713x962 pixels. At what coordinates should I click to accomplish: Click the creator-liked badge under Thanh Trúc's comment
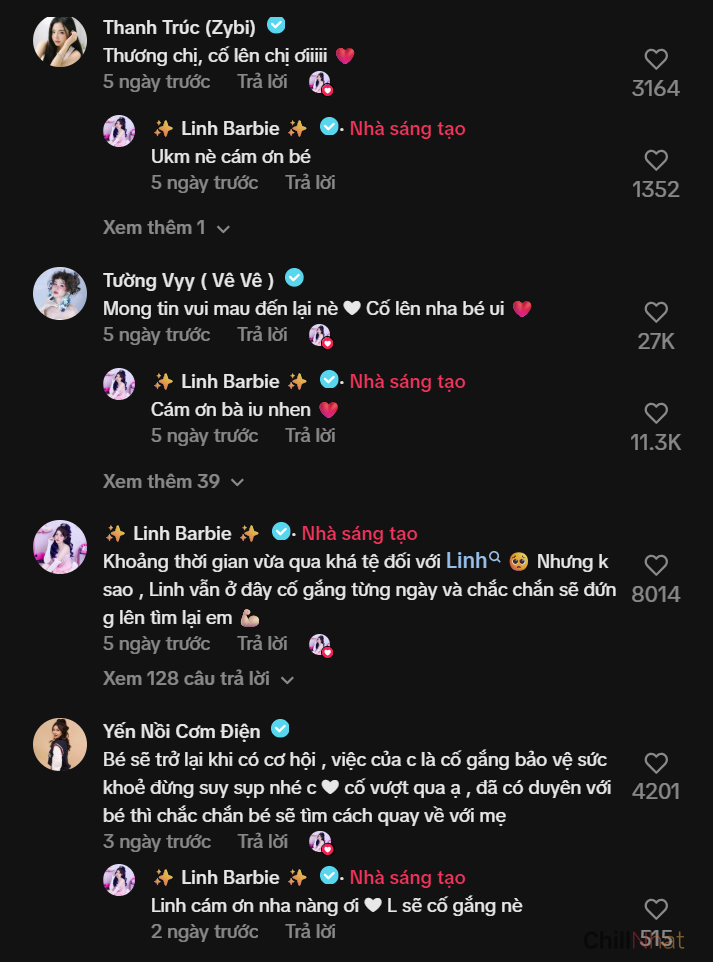(320, 83)
